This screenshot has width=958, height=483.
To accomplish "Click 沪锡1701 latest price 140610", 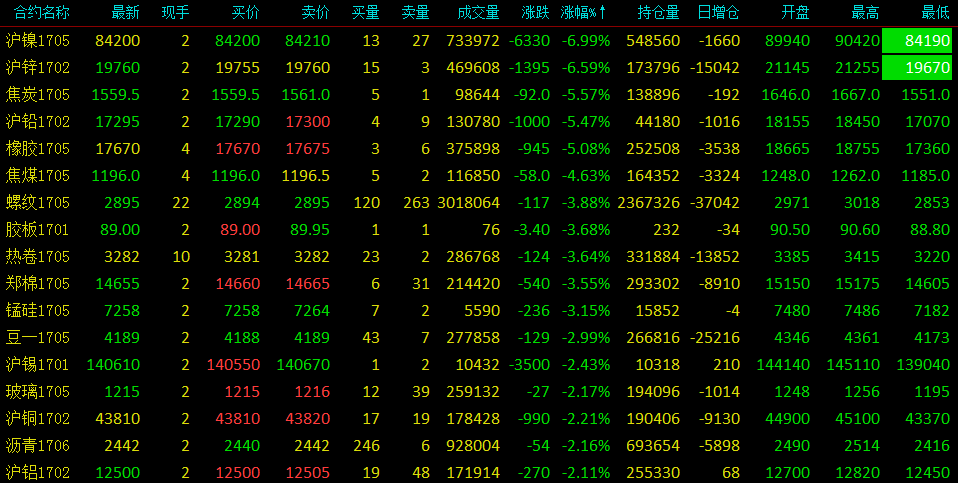I will pos(114,365).
